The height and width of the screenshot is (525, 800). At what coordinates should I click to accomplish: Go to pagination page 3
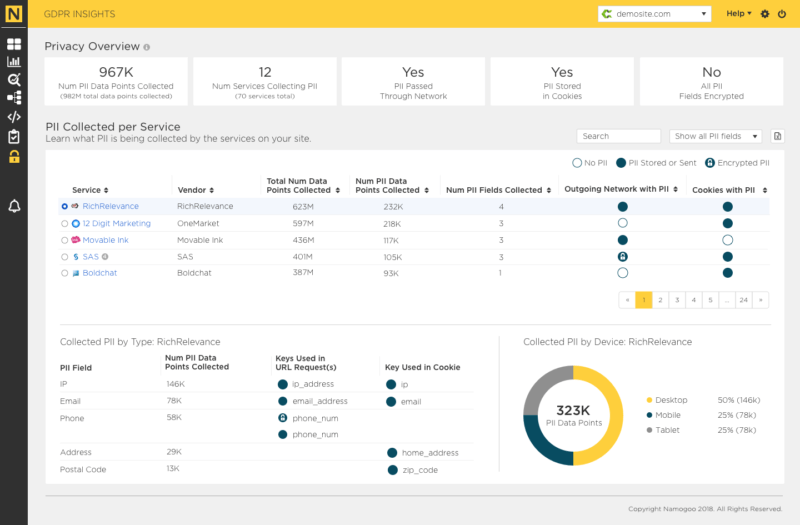(677, 300)
